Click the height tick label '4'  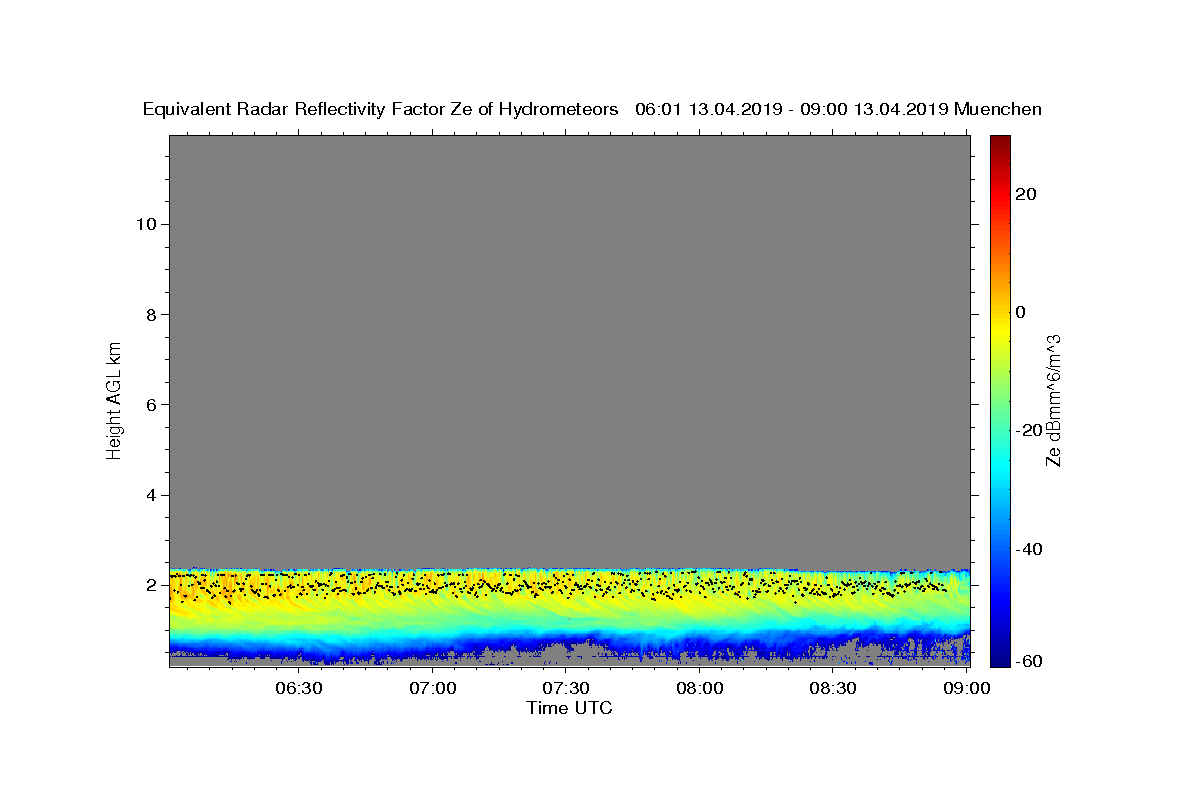point(150,495)
